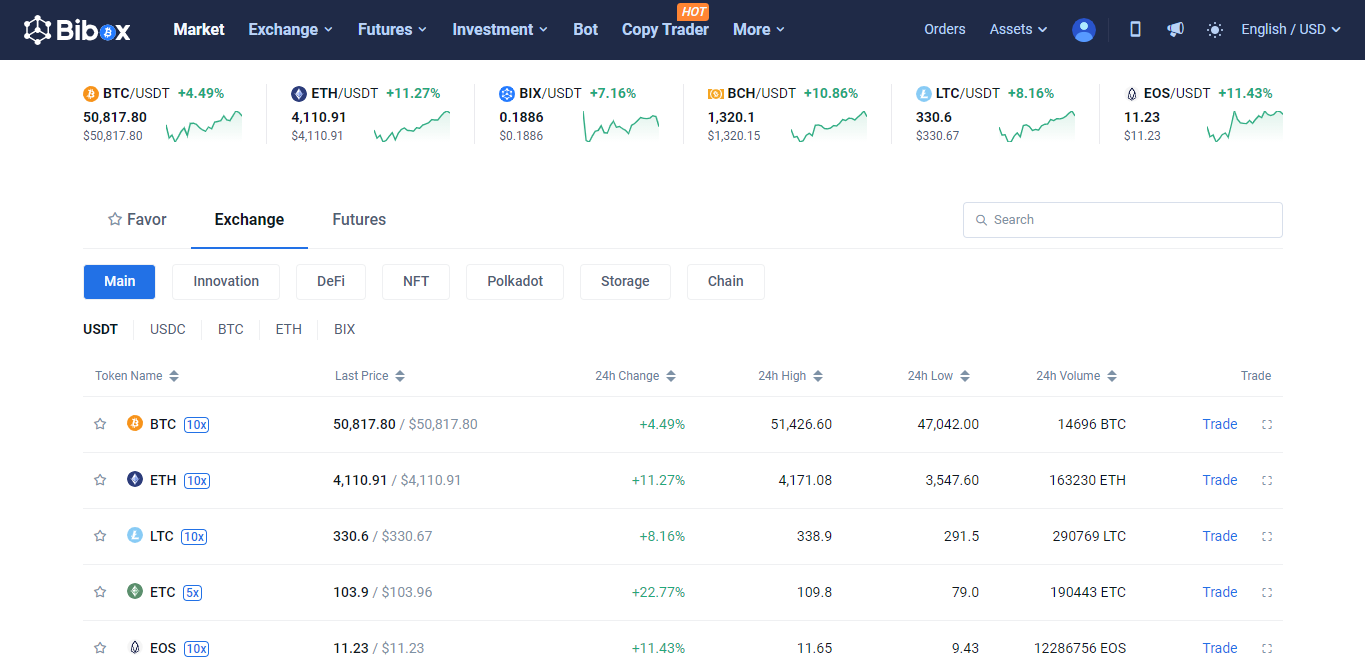The width and height of the screenshot is (1365, 657).
Task: Switch quote currency to USDC
Action: (168, 330)
